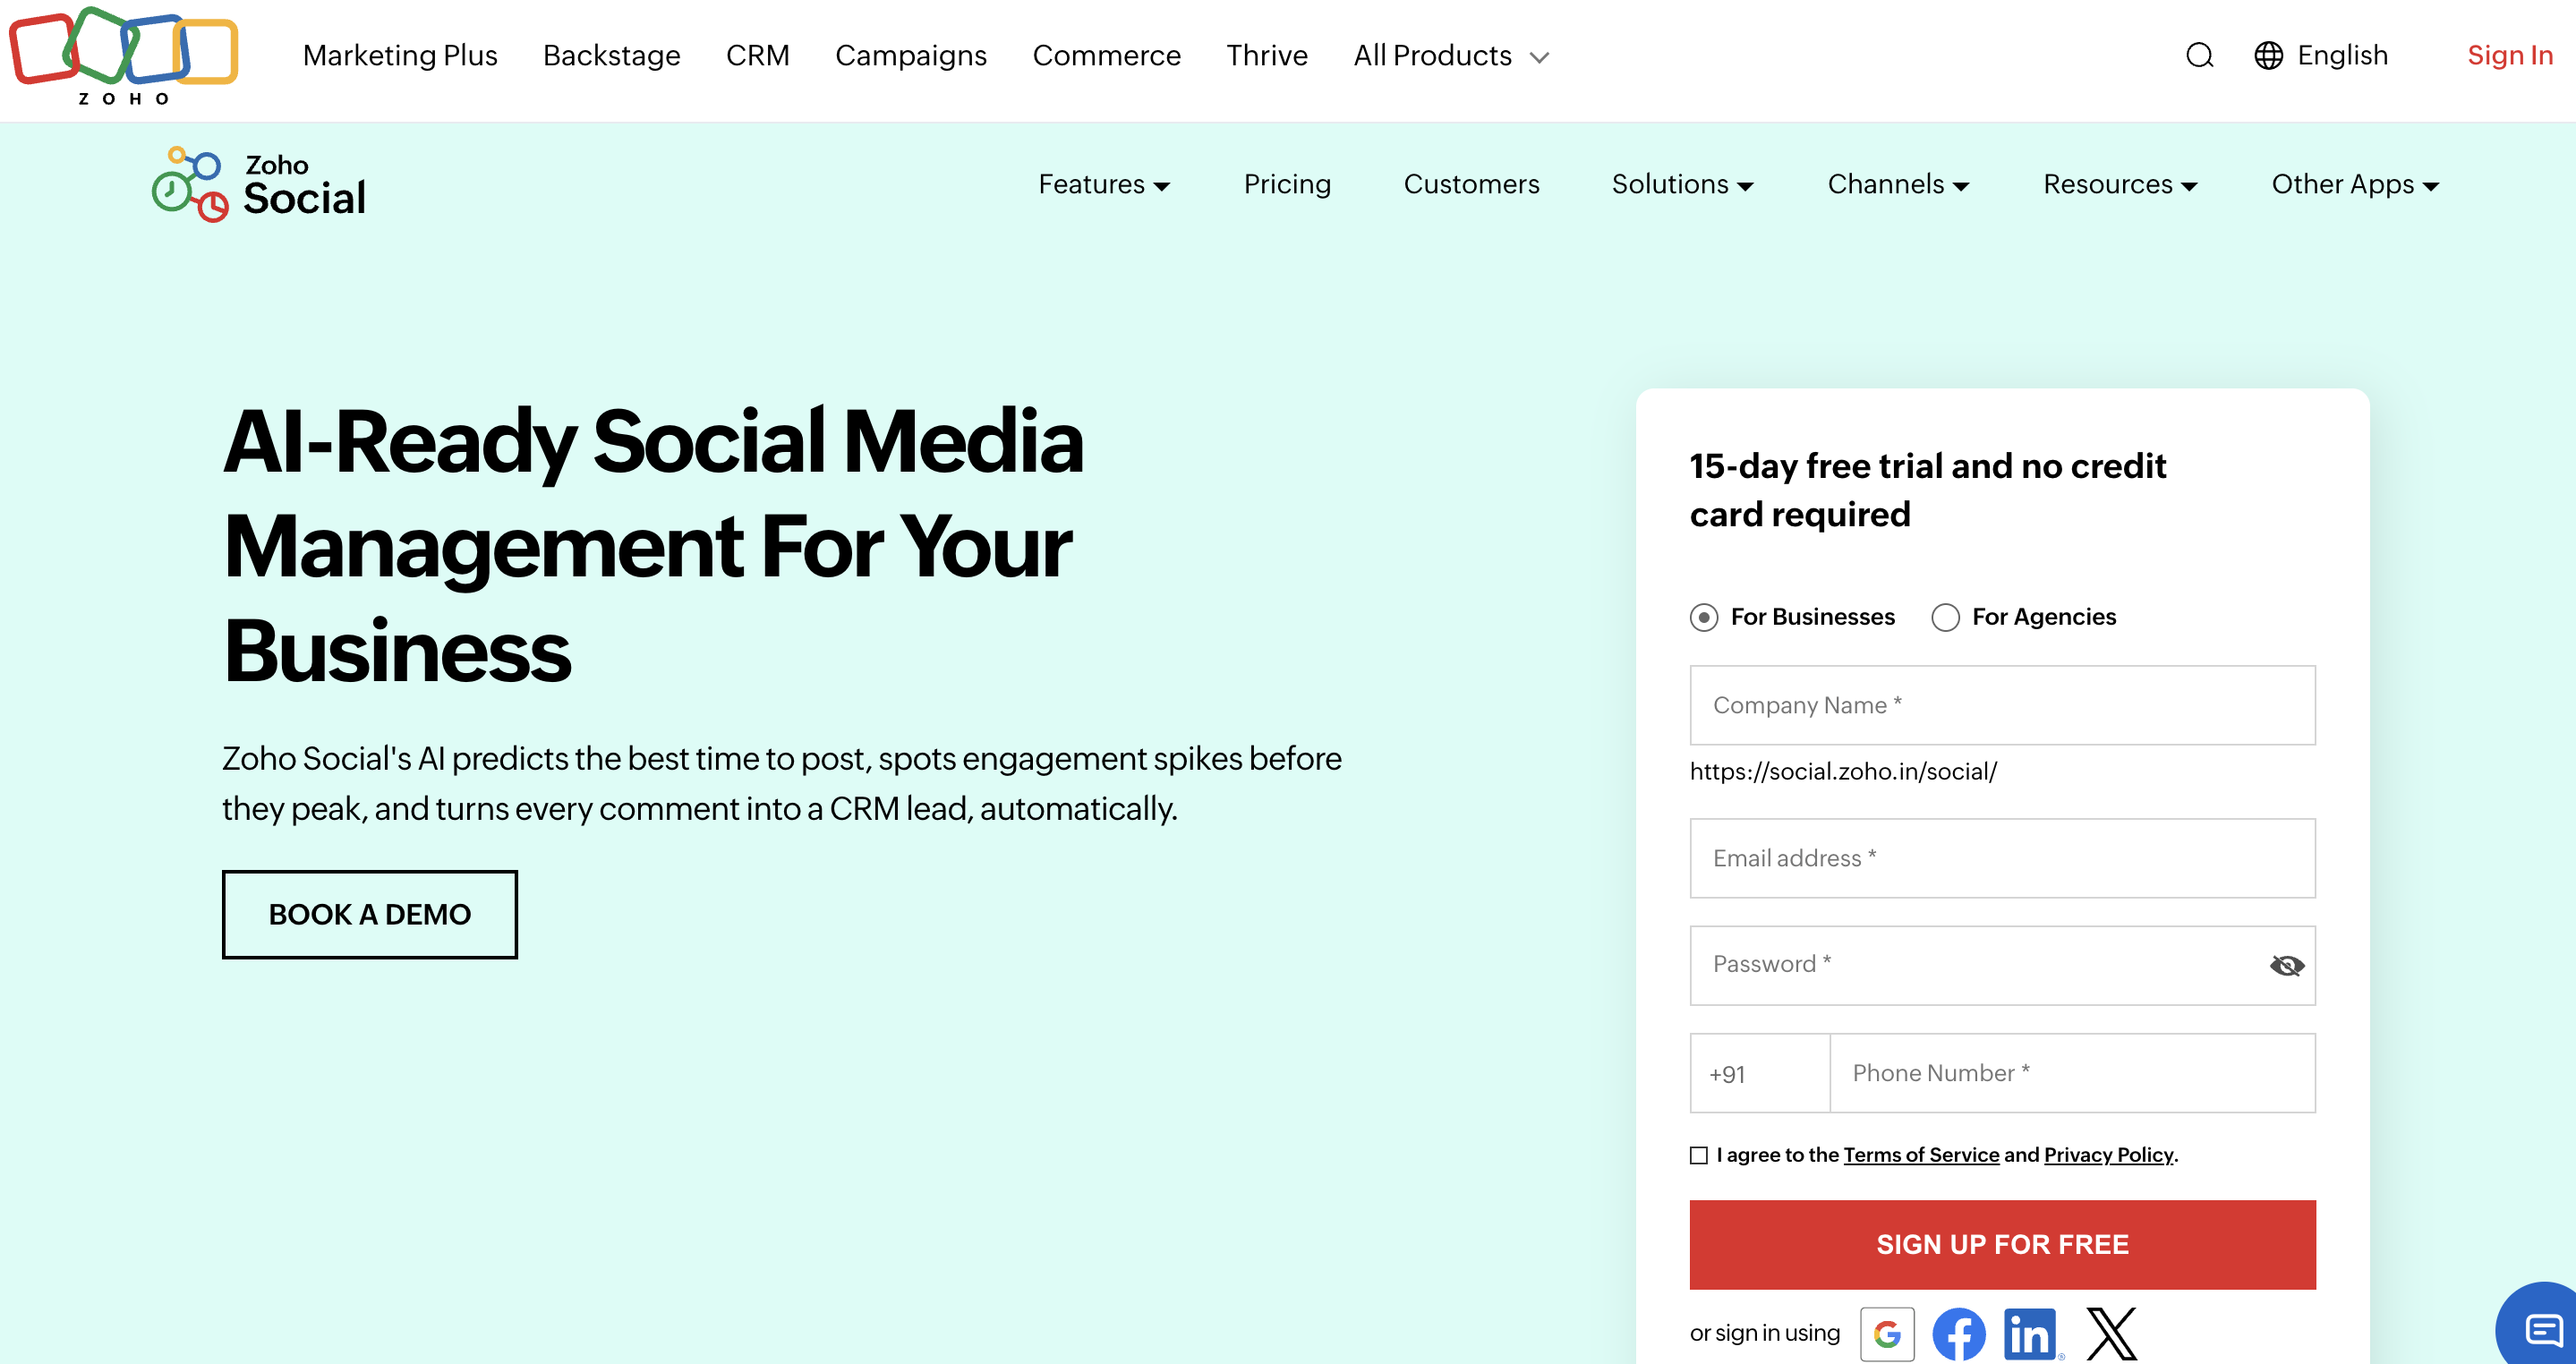Image resolution: width=2576 pixels, height=1364 pixels.
Task: Sign in using X icon
Action: pos(2111,1333)
